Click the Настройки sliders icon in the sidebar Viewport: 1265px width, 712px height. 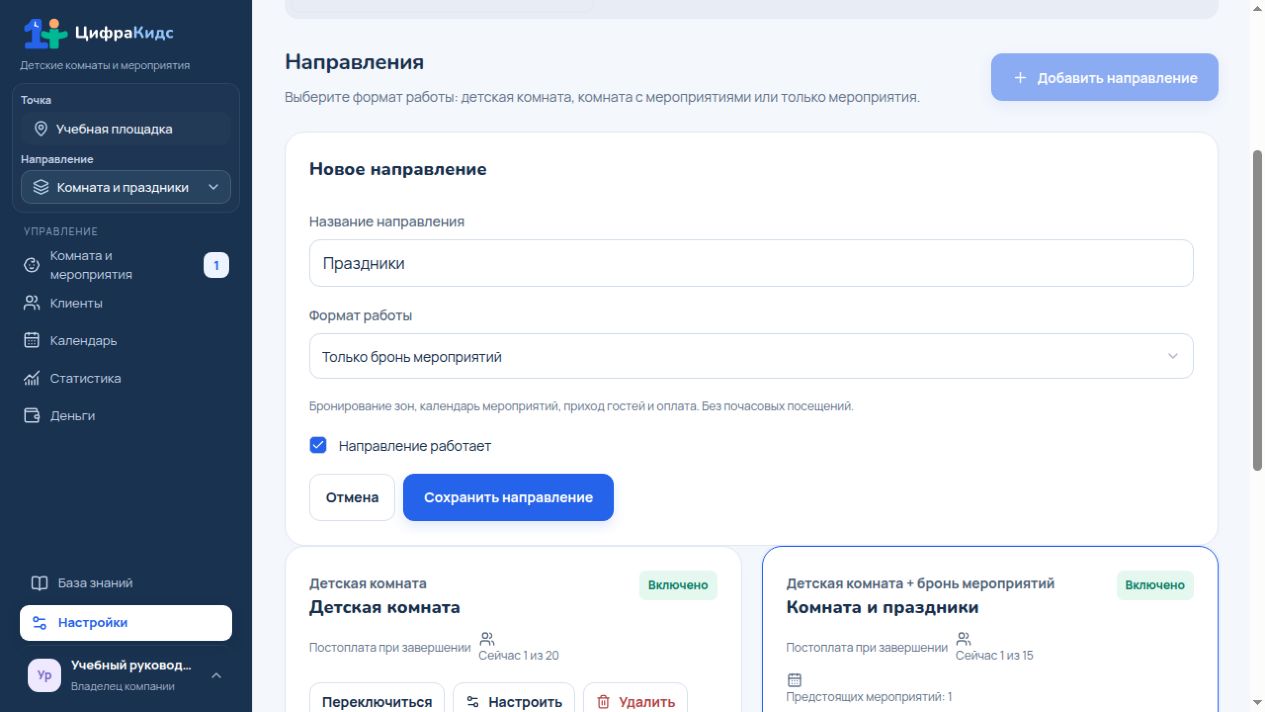(40, 623)
